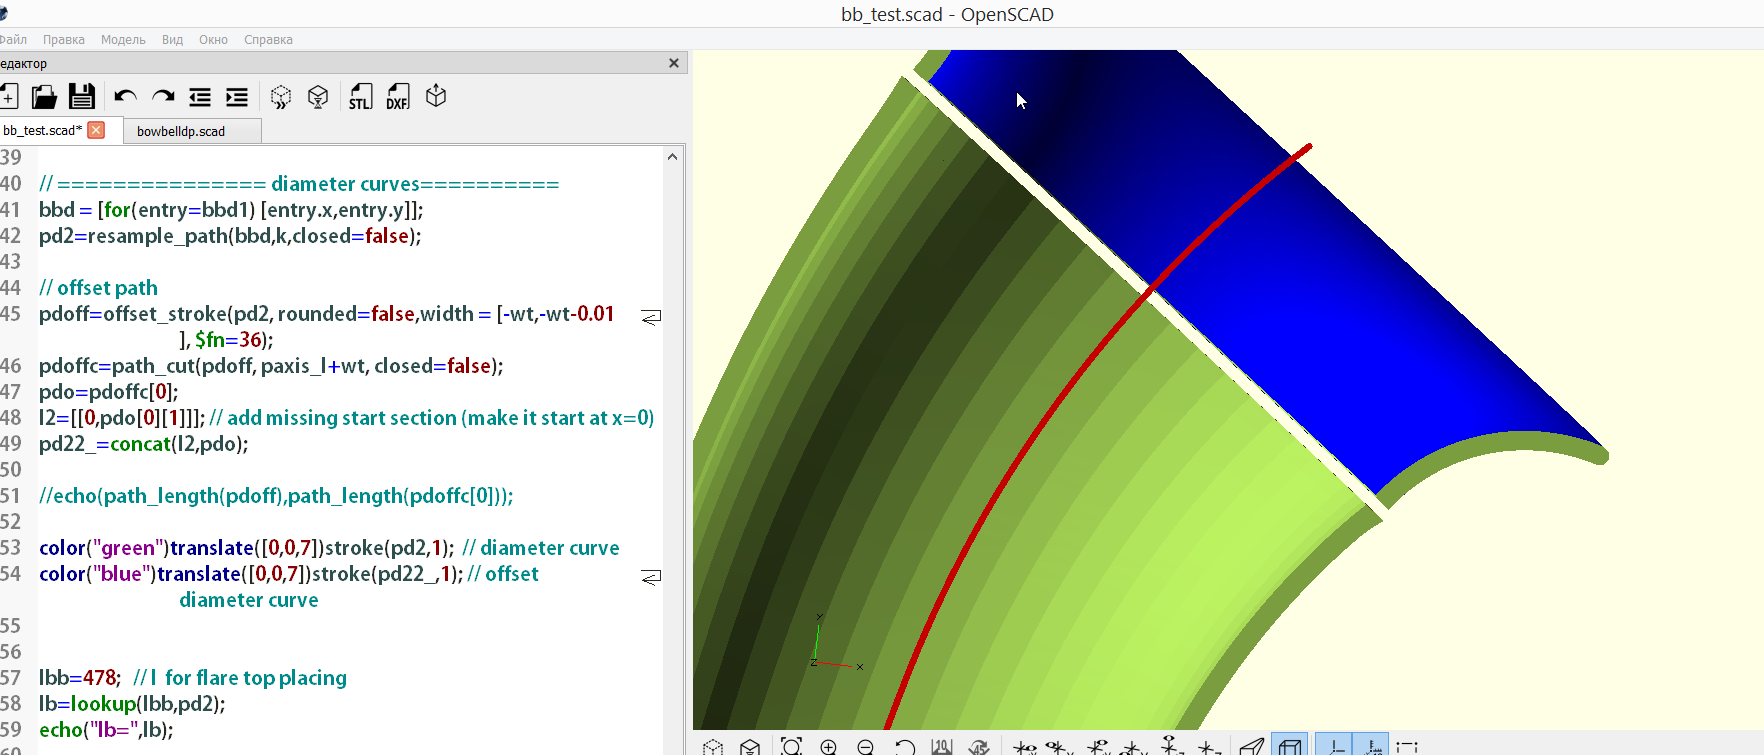Screen dimensions: 1764x755
Task: Export the model as STL
Action: pos(360,97)
